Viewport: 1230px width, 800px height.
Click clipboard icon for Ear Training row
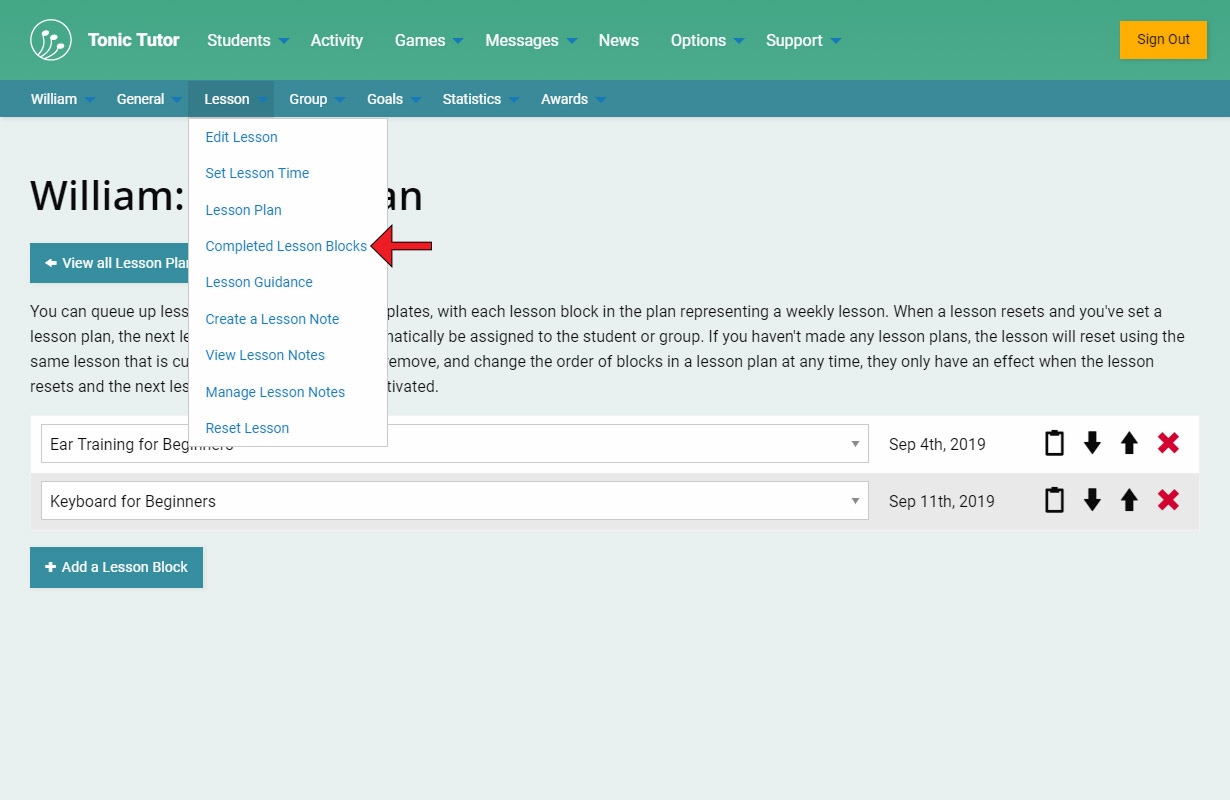(1054, 443)
